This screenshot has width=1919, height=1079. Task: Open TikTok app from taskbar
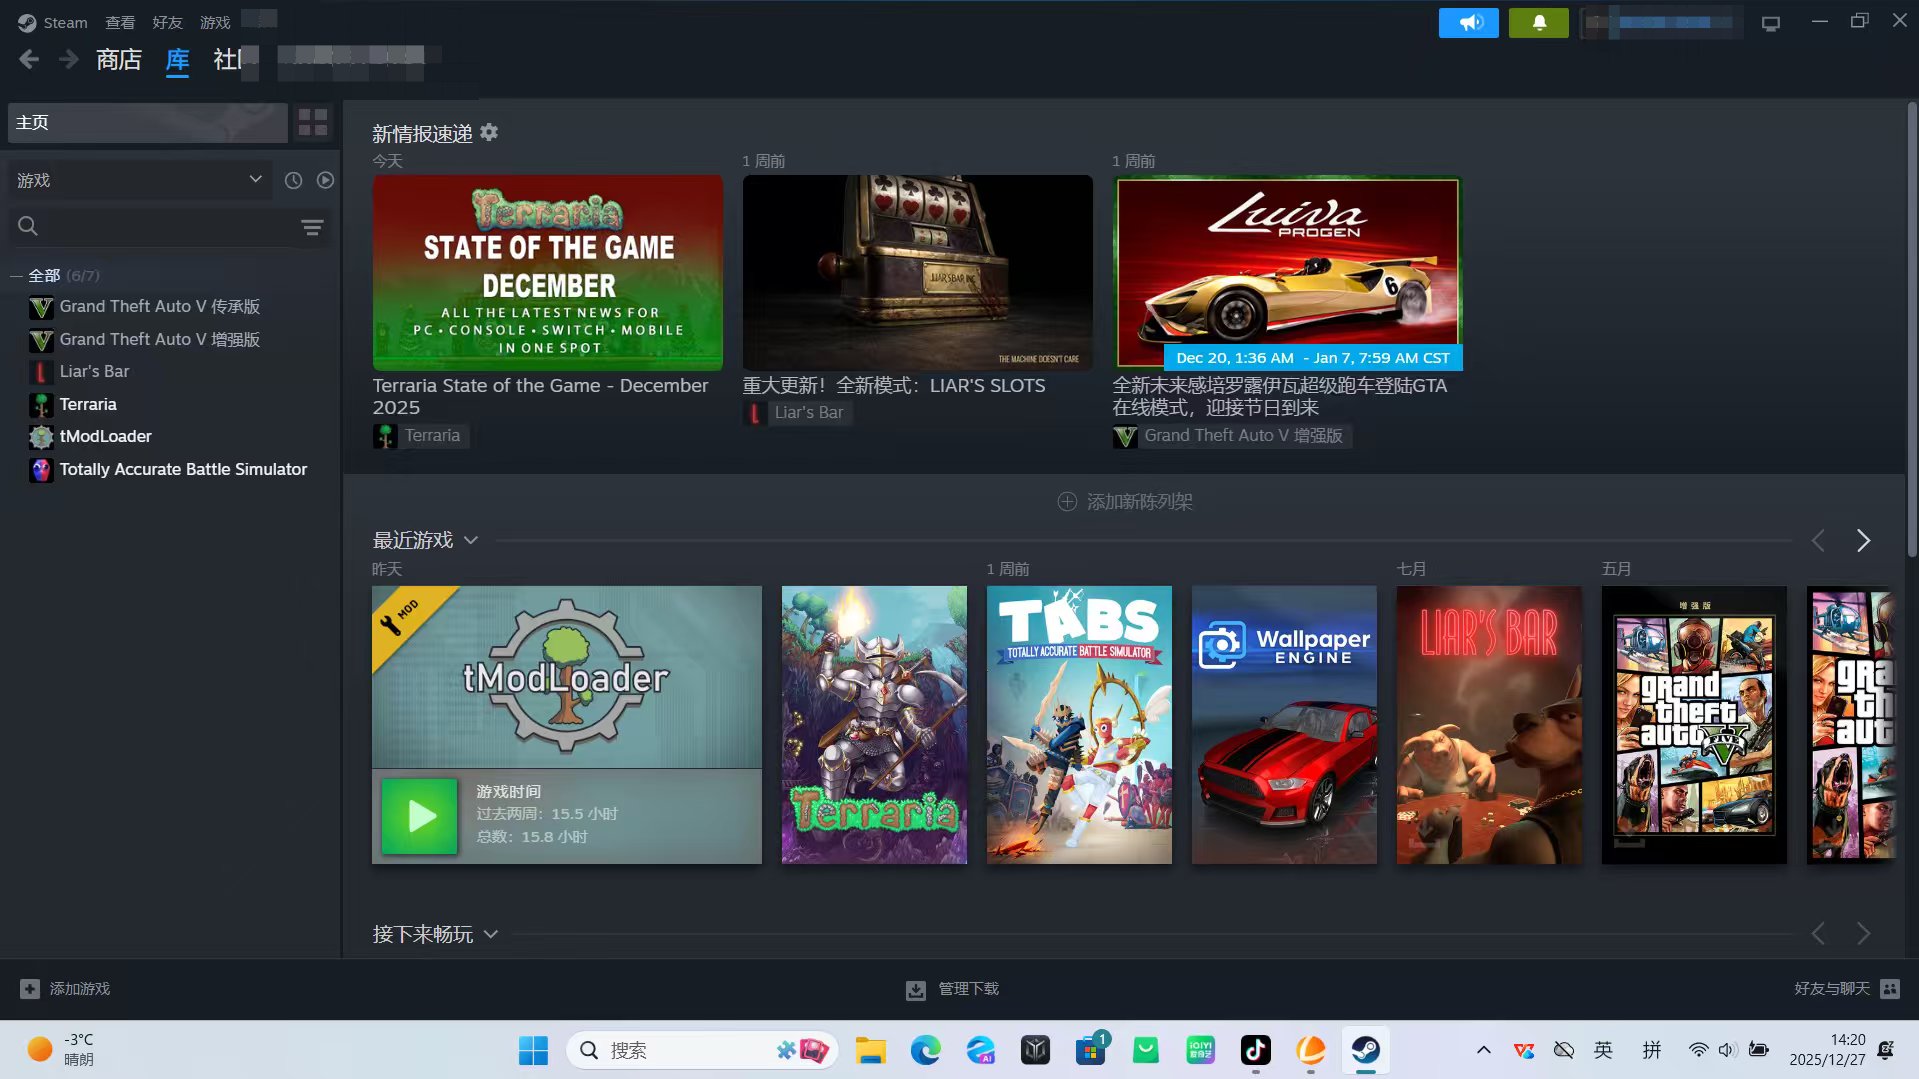[1256, 1050]
